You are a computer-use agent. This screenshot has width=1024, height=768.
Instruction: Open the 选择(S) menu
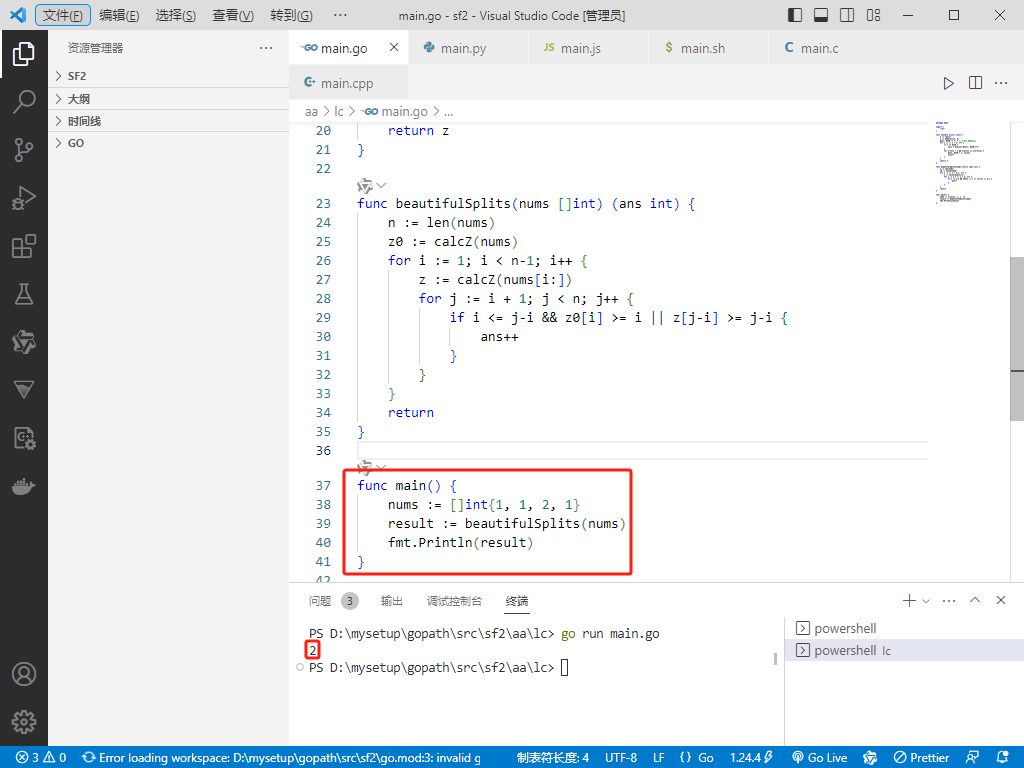tap(176, 15)
